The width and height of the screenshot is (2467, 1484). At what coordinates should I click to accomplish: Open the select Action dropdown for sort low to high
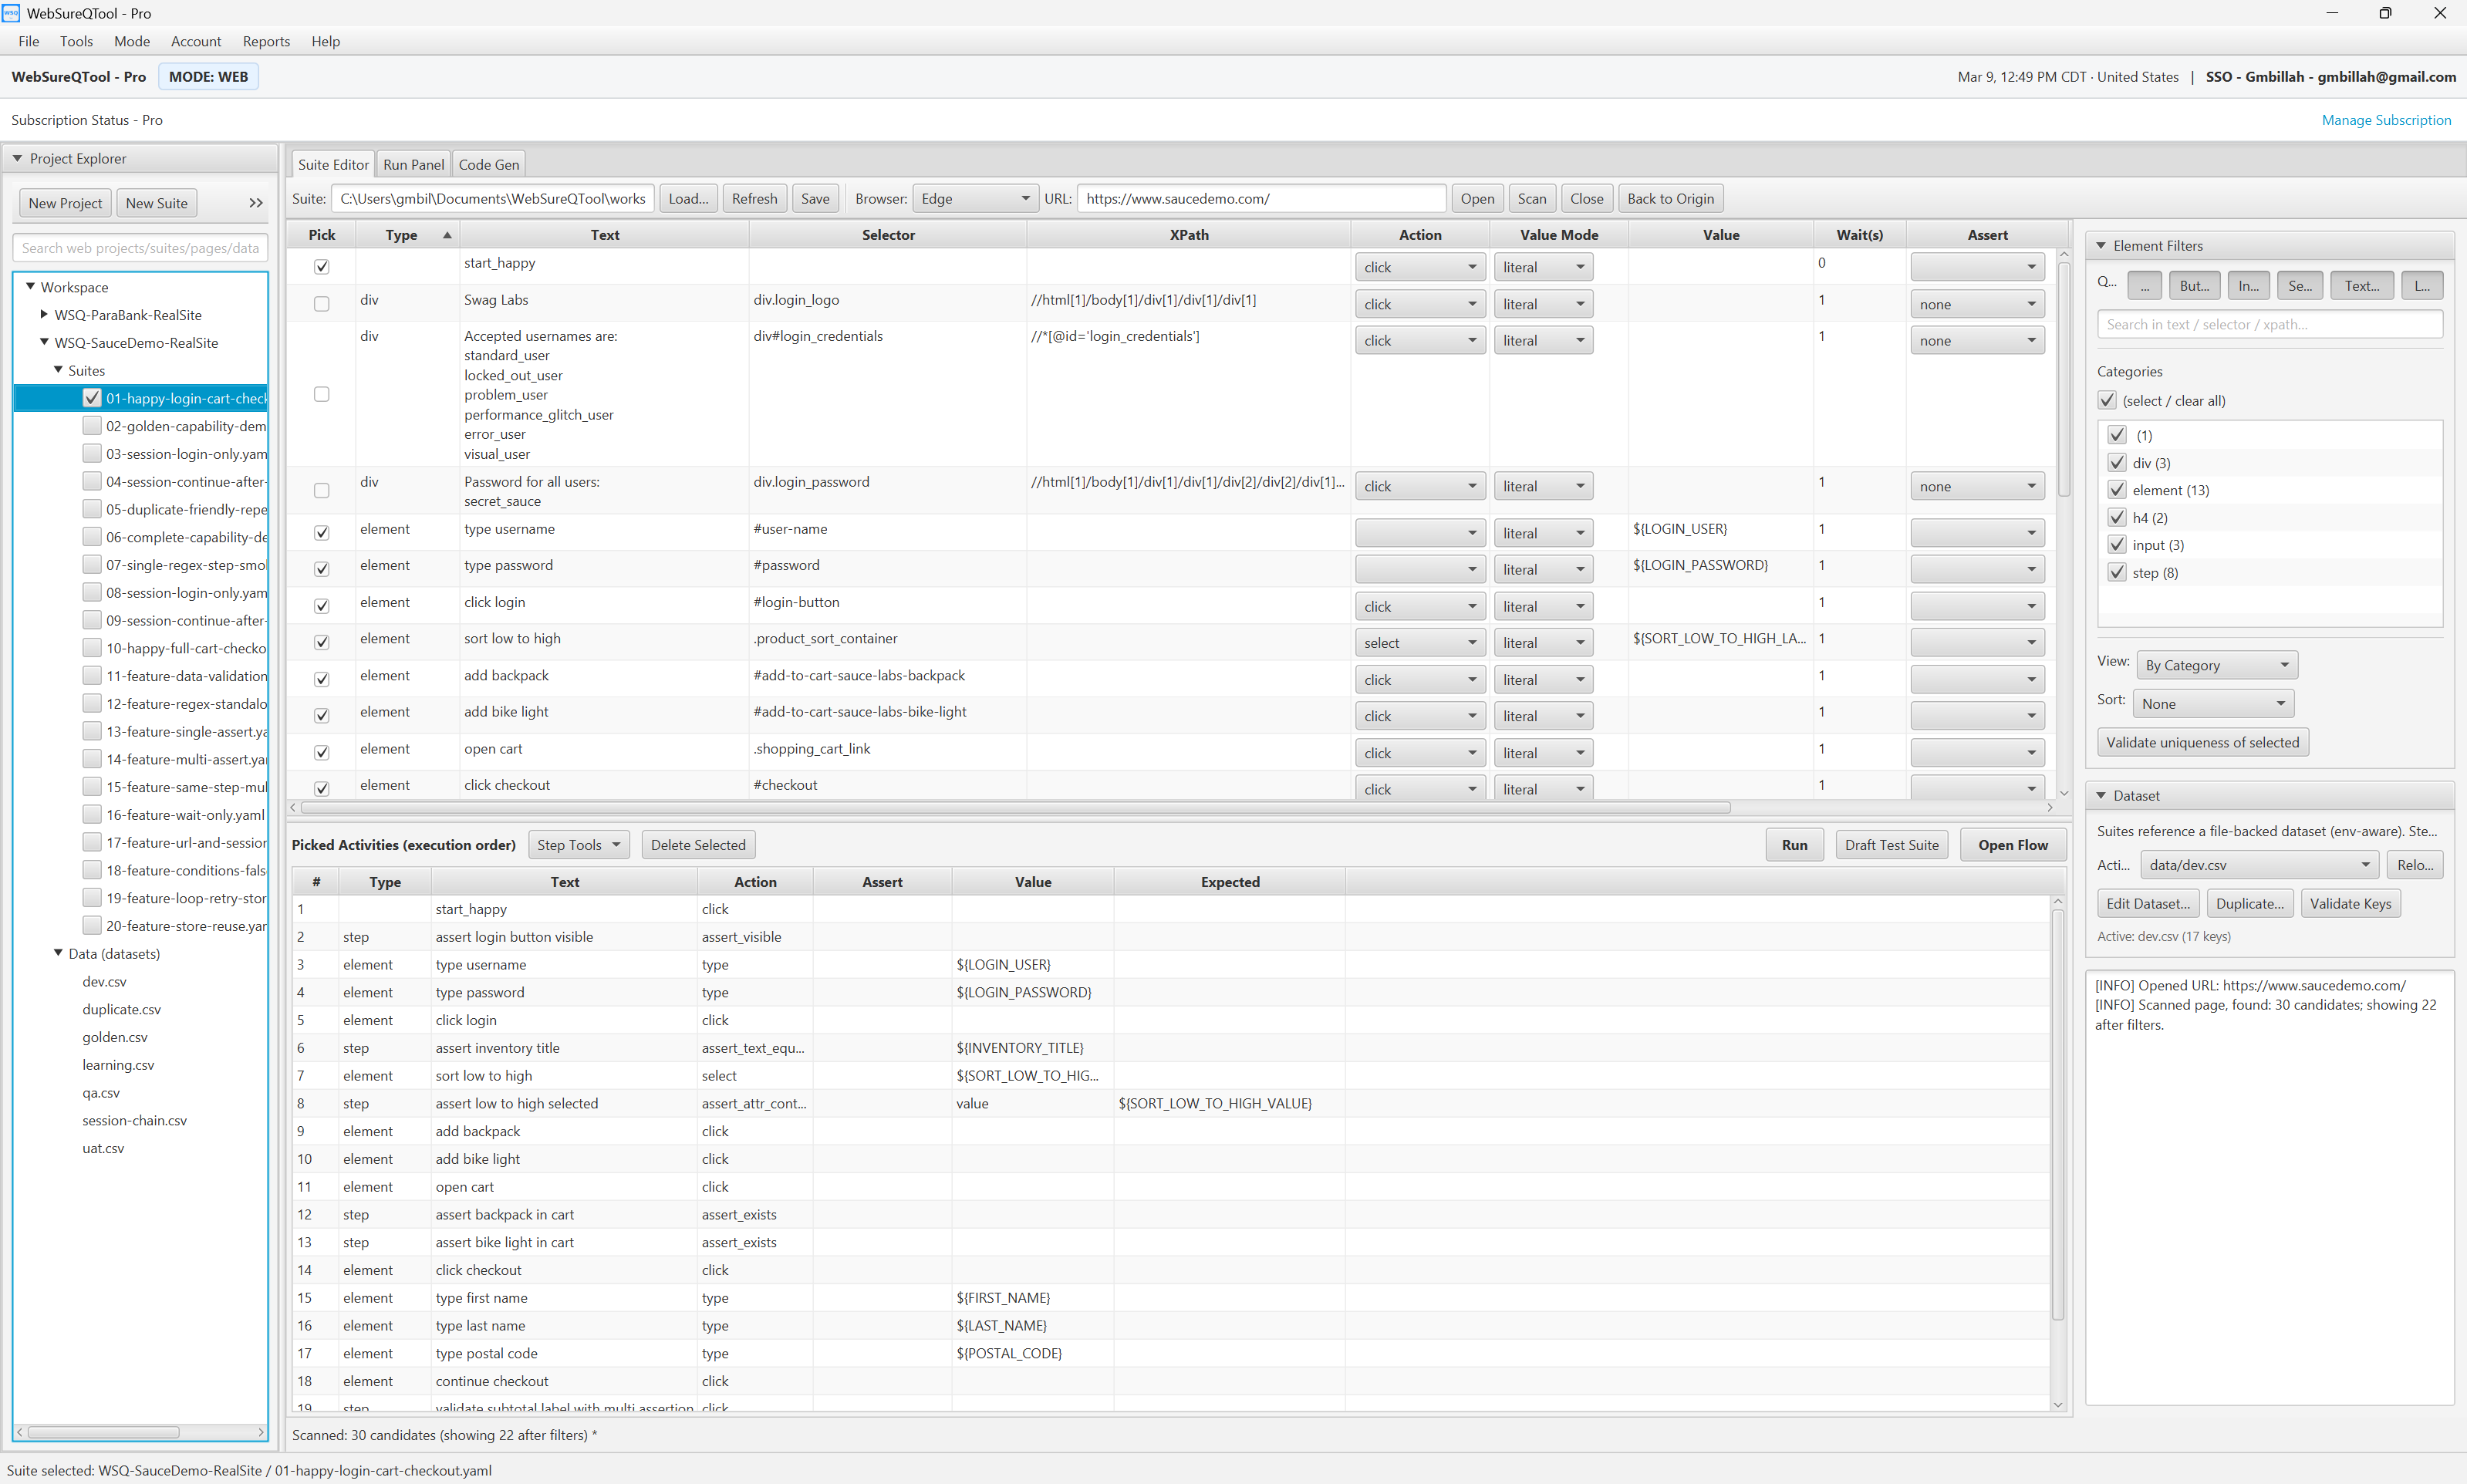[1419, 643]
